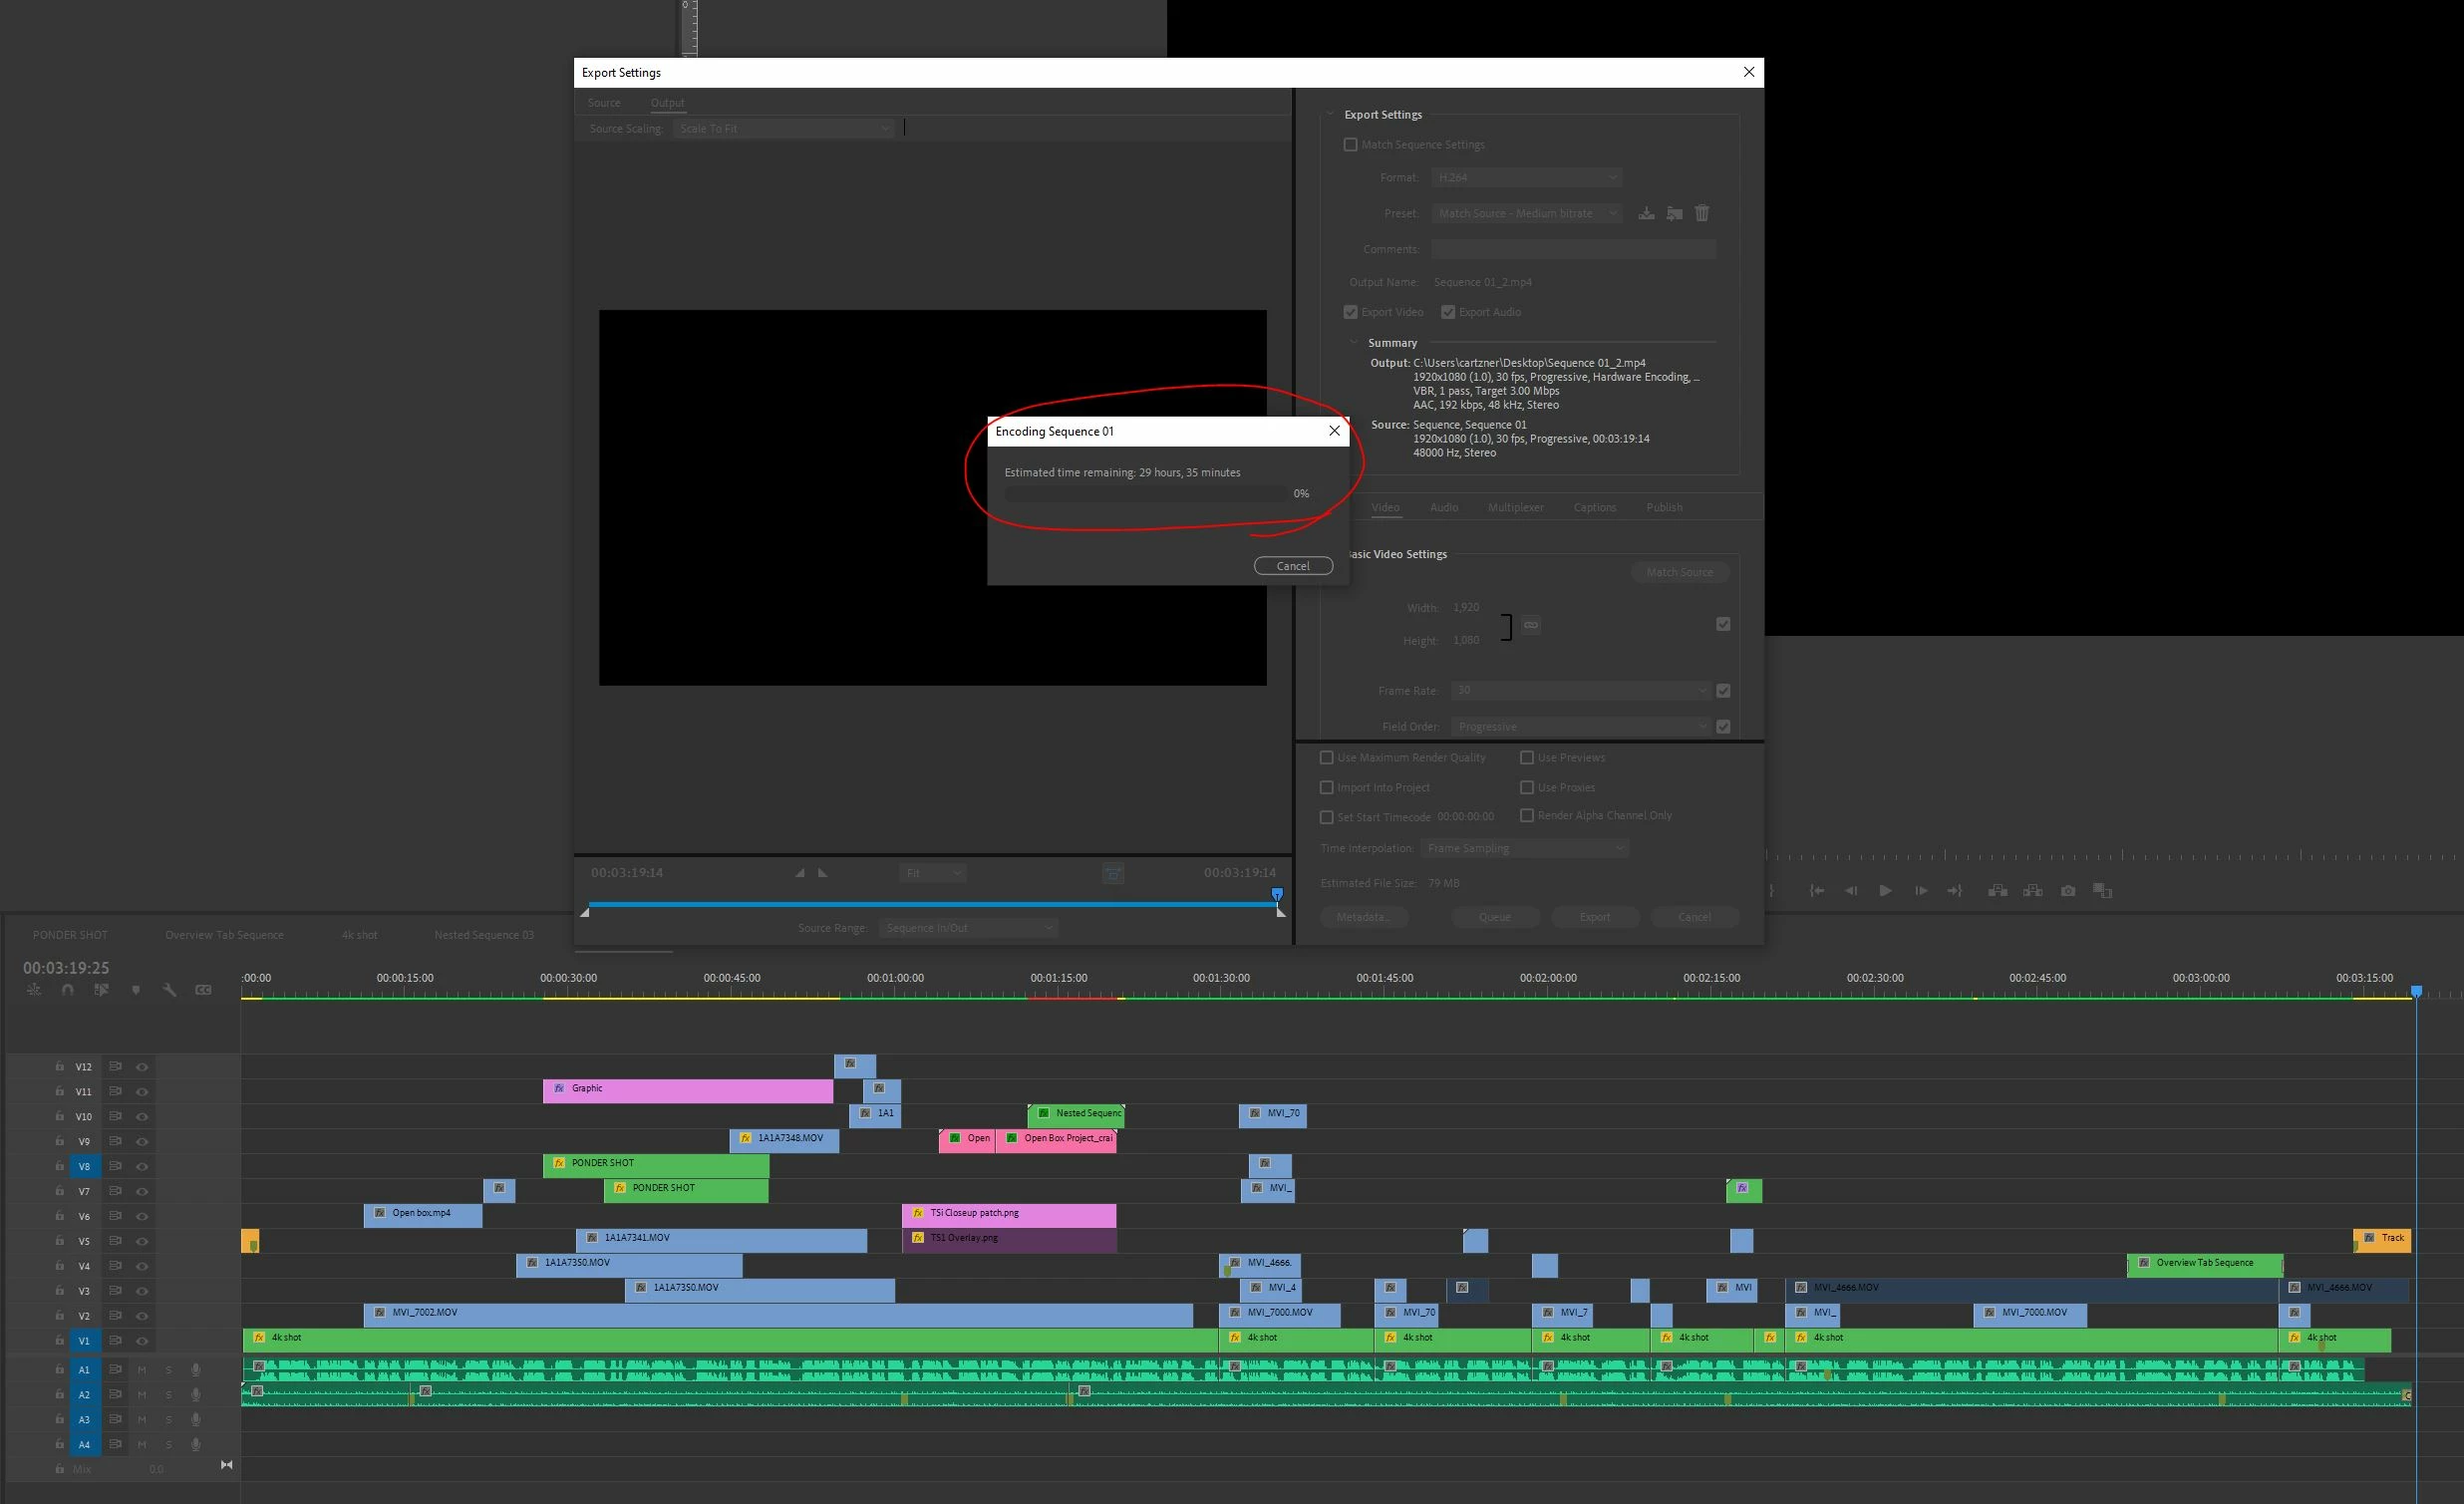The width and height of the screenshot is (2464, 1504).
Task: Toggle the lock on track V5
Action: coord(60,1241)
